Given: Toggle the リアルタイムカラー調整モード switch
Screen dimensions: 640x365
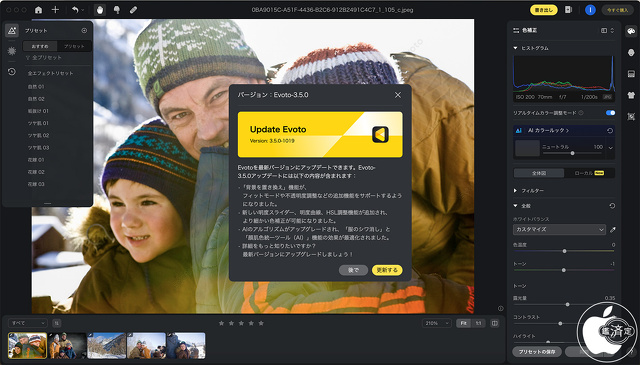Looking at the screenshot, I should (x=610, y=113).
